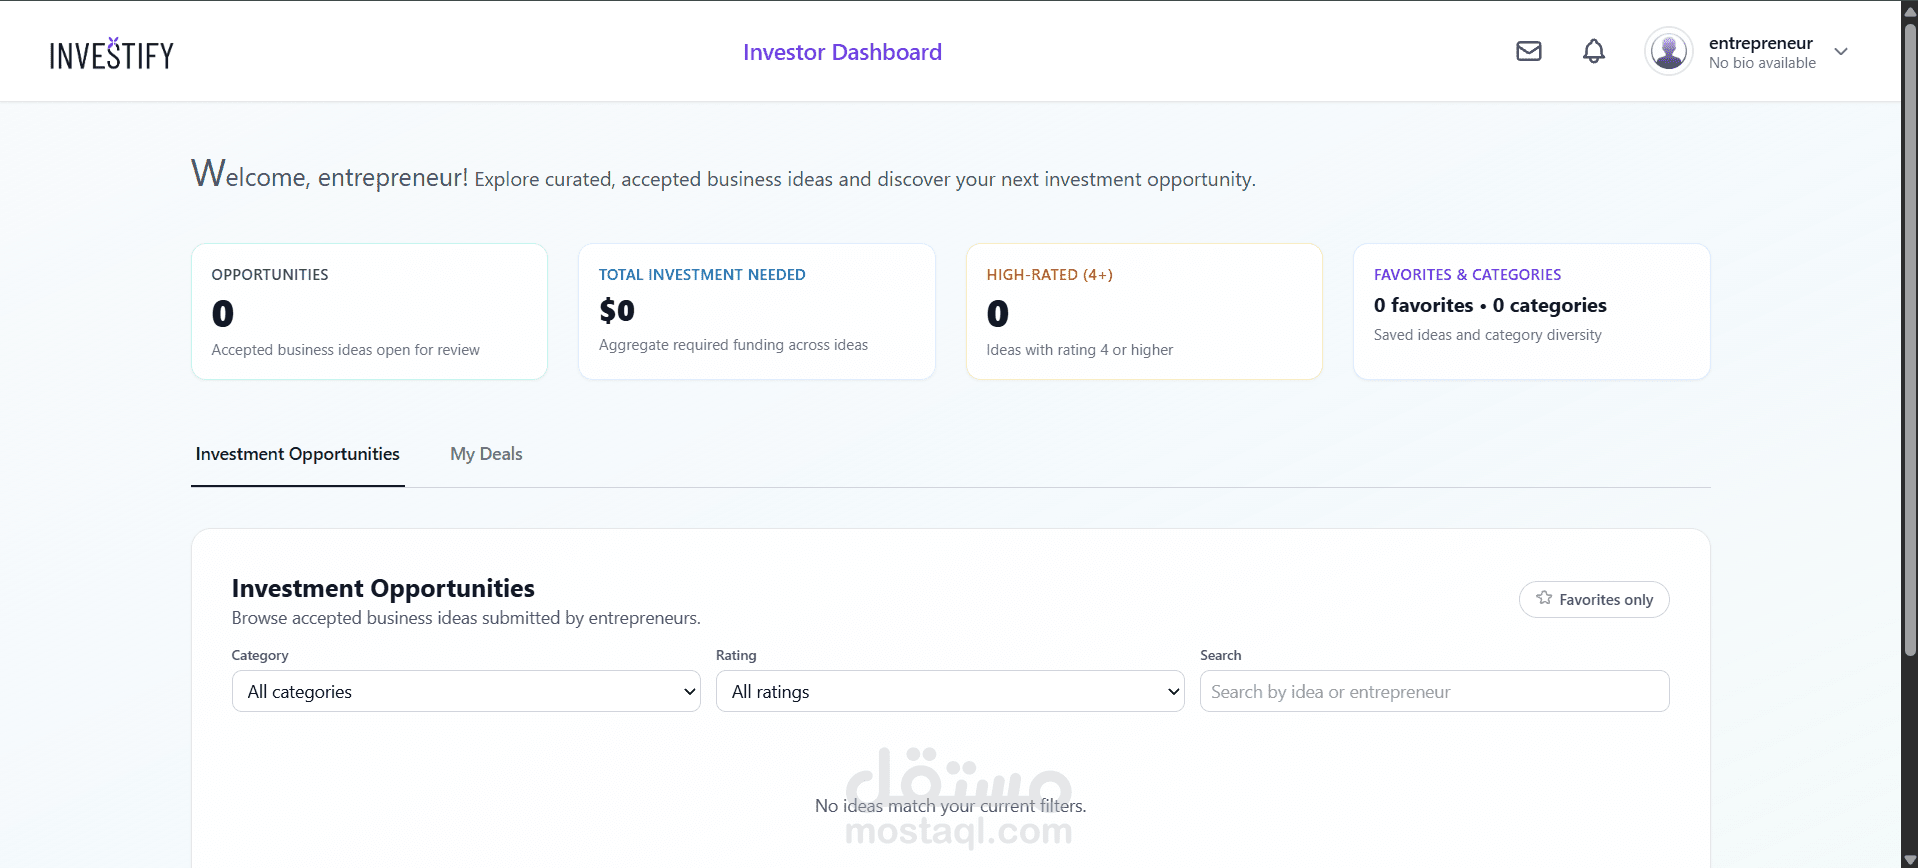
Task: Click the High-Rated (4+) card
Action: [x=1143, y=311]
